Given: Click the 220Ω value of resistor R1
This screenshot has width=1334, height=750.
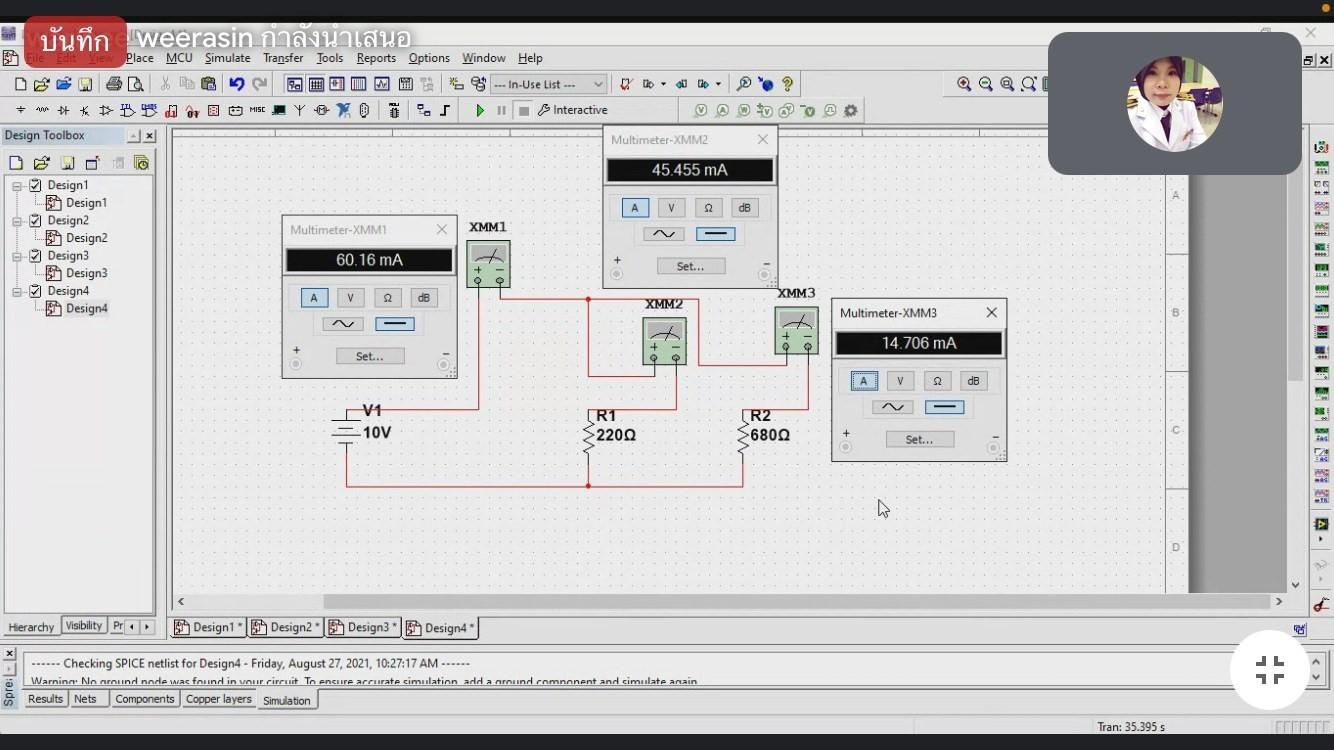Looking at the screenshot, I should tap(616, 435).
